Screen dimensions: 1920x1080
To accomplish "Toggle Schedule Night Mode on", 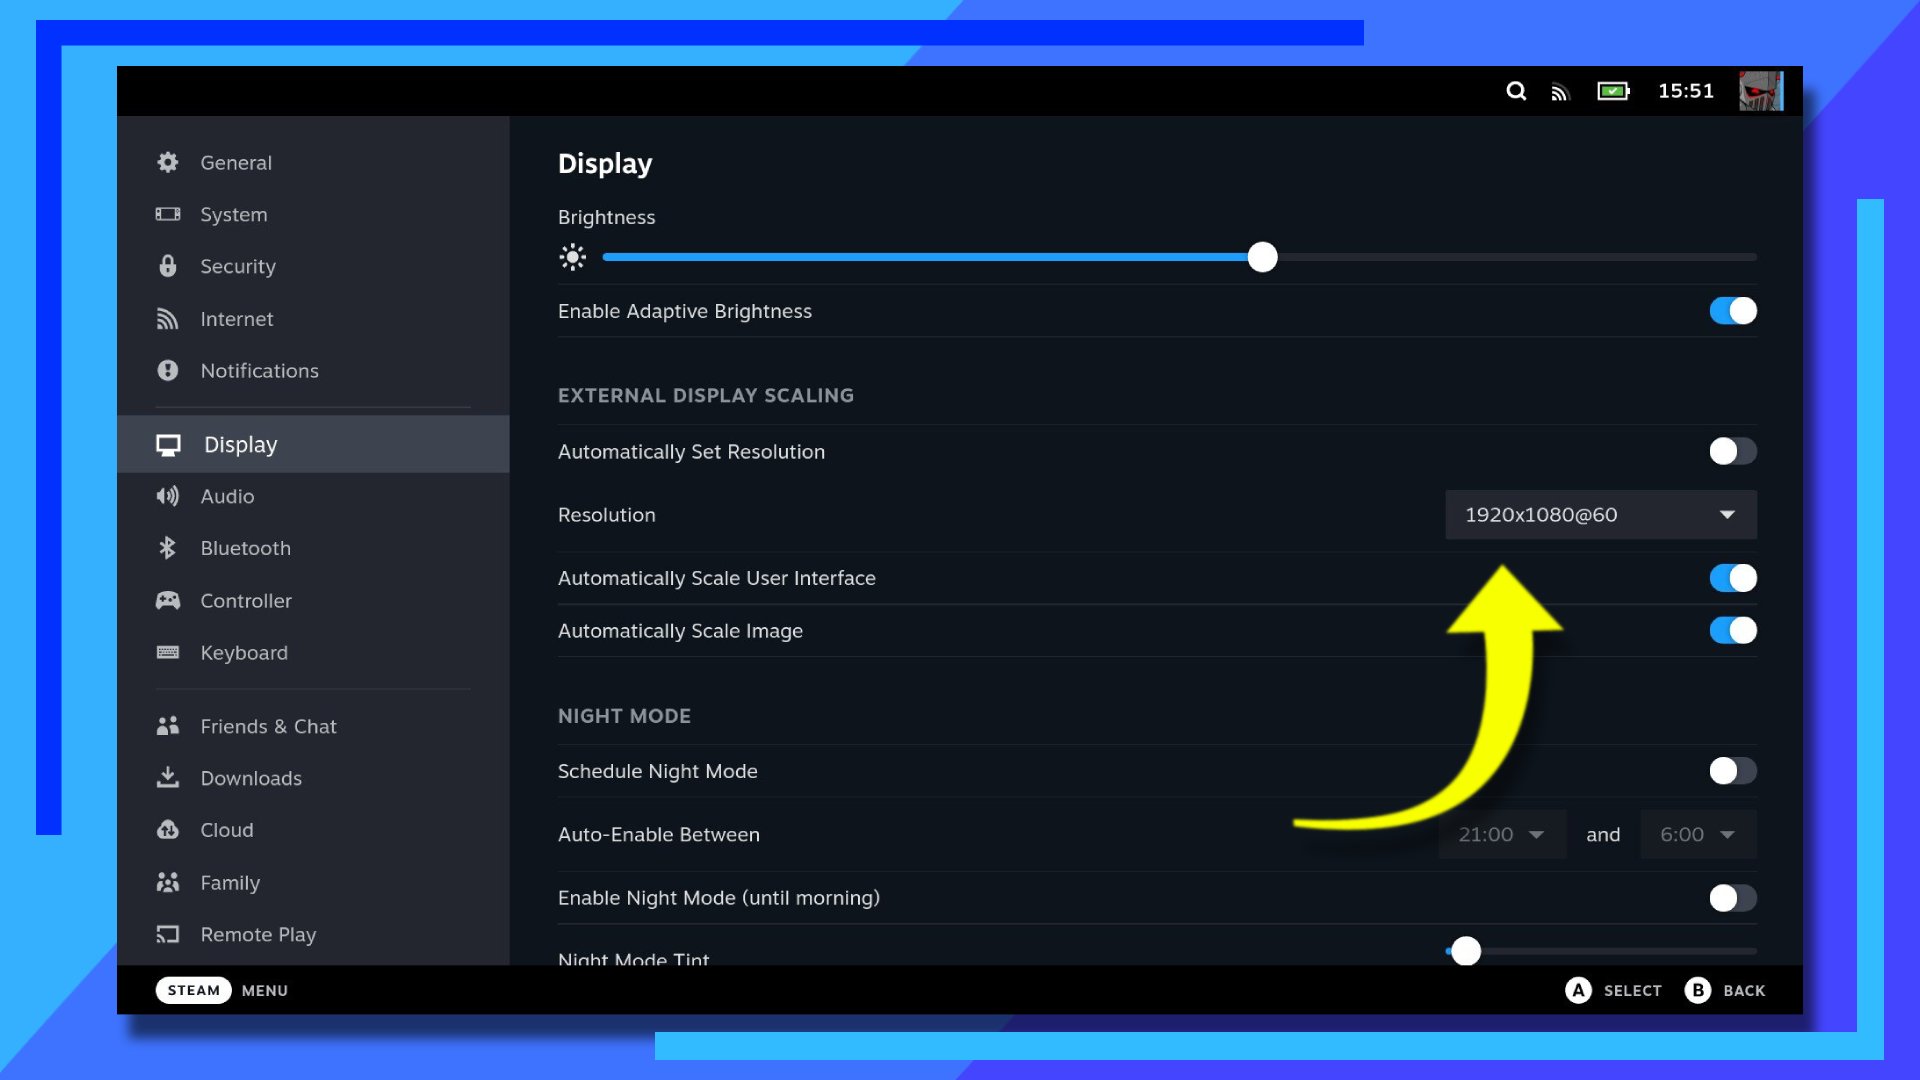I will pyautogui.click(x=1732, y=771).
